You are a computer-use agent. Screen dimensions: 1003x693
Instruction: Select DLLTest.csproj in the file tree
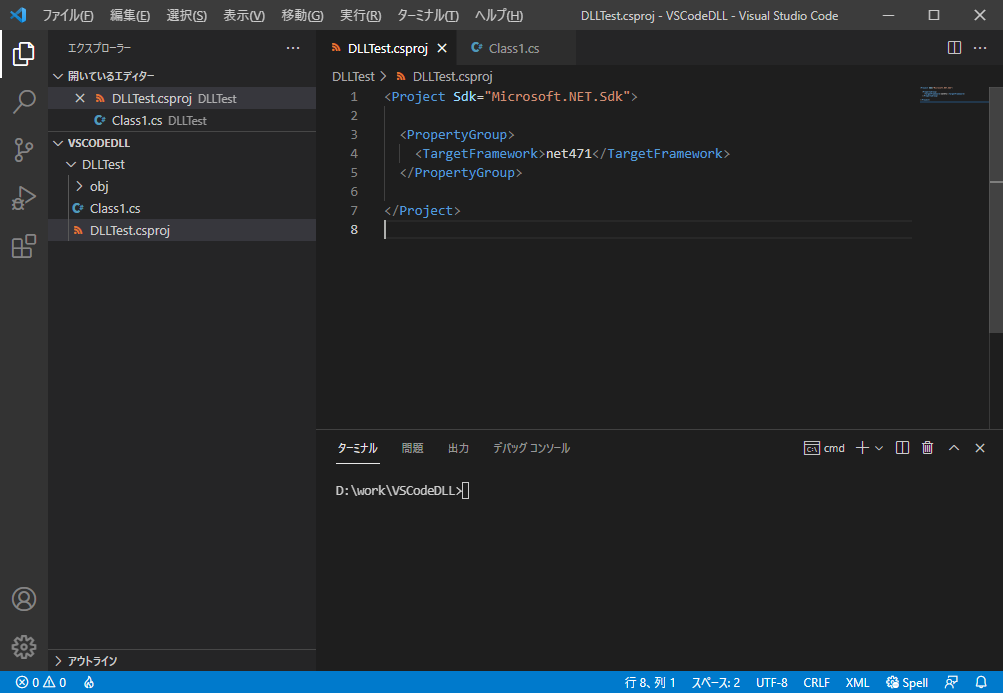tap(182, 230)
